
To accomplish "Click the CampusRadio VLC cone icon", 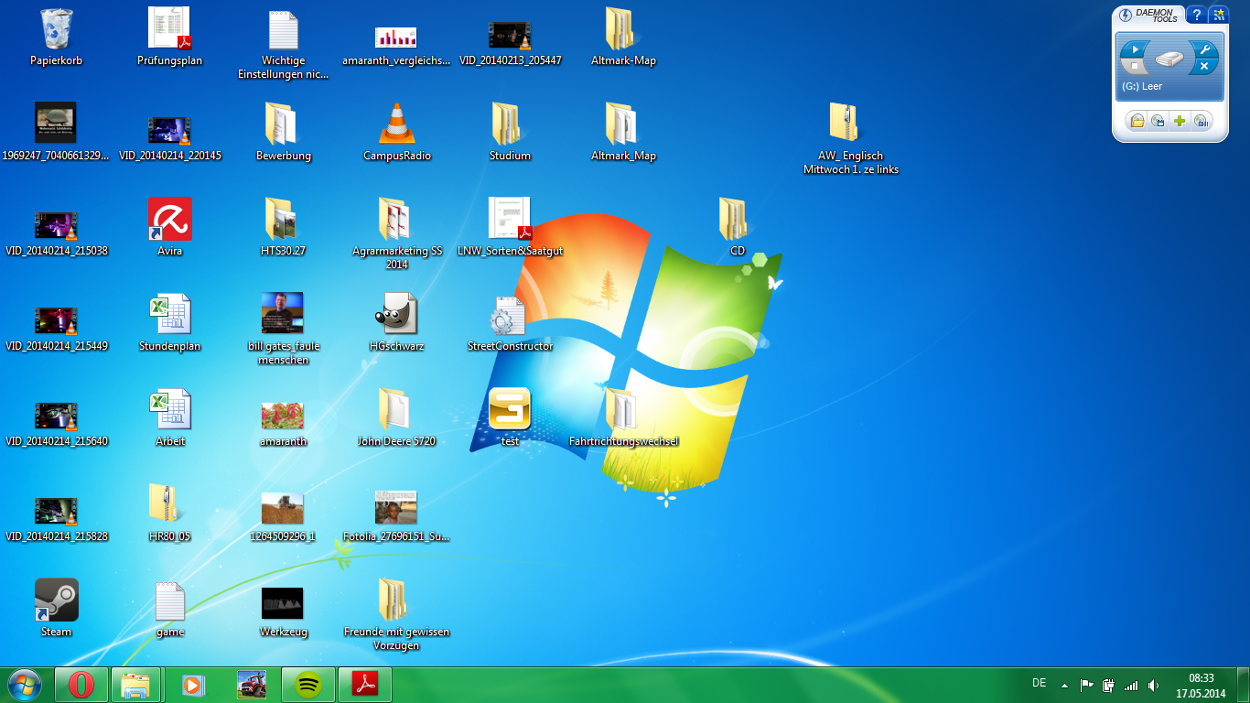I will (x=397, y=125).
